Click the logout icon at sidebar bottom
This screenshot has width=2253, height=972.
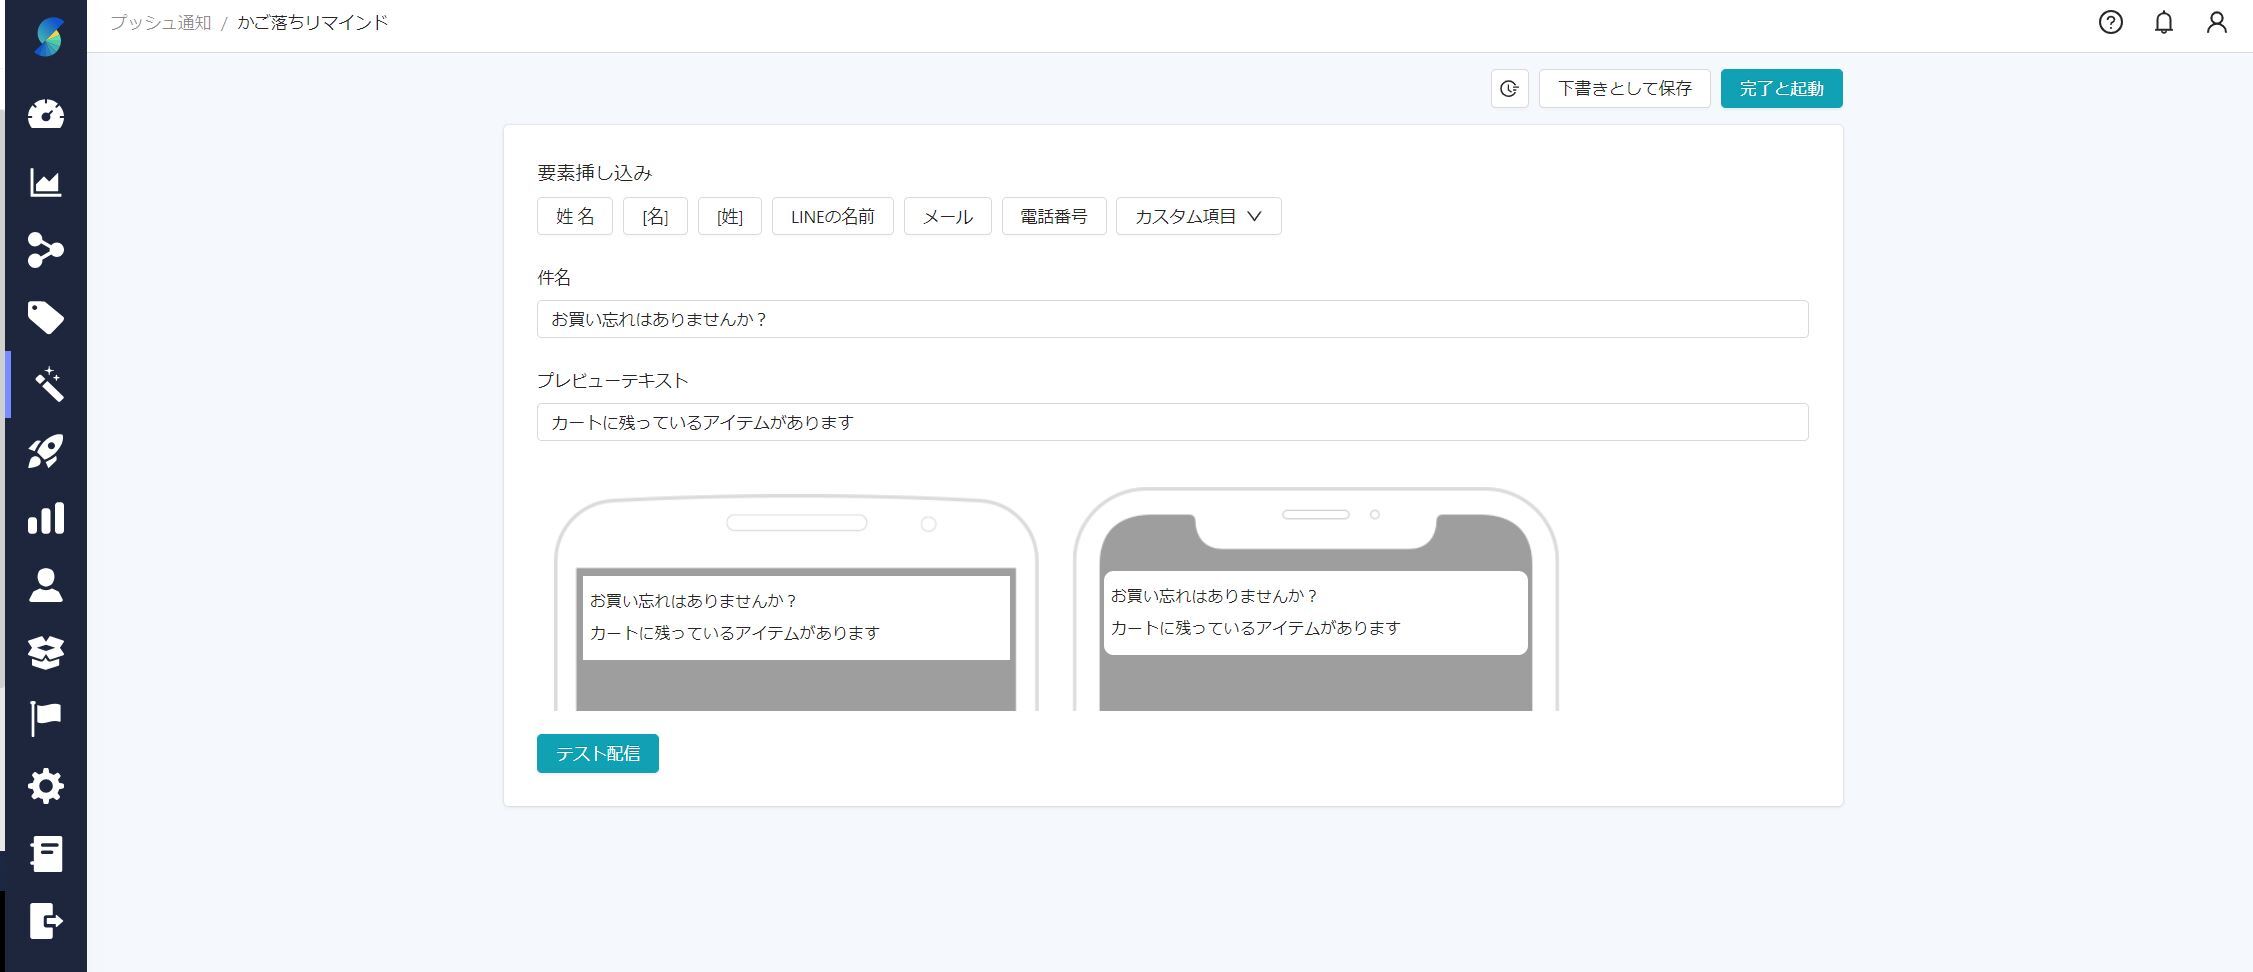(x=46, y=921)
